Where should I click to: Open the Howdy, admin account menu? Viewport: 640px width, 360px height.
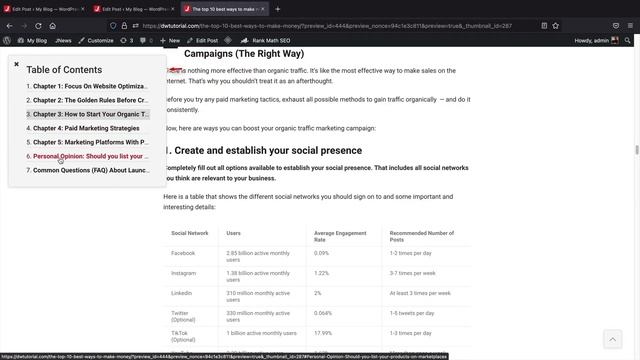pos(596,40)
